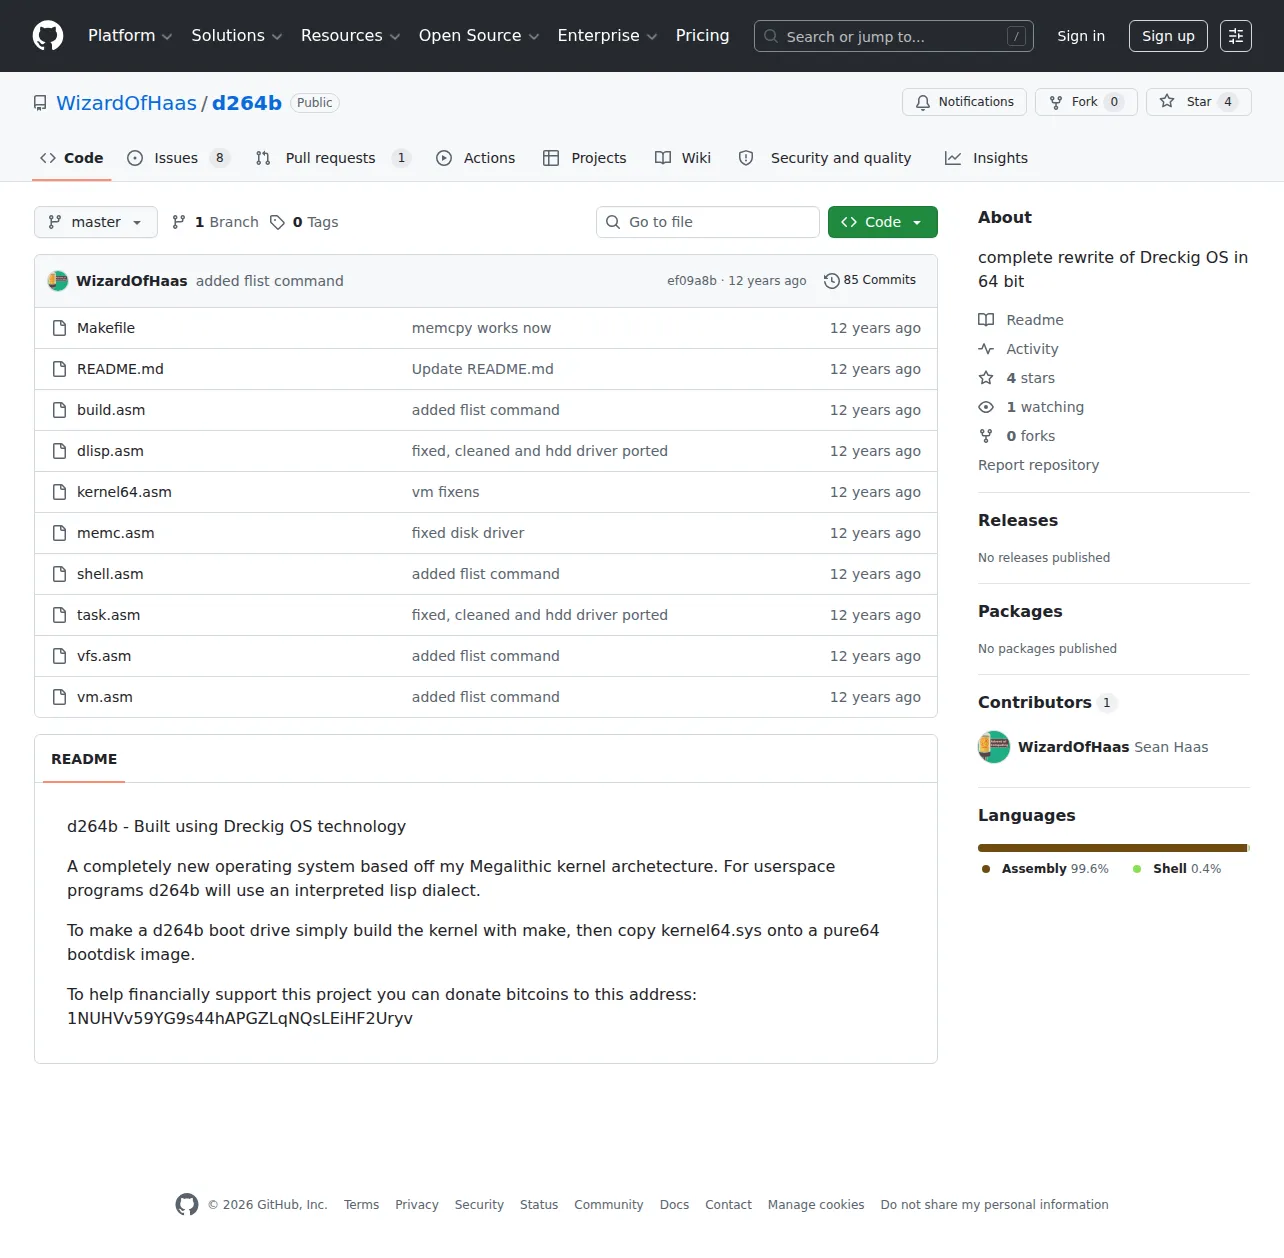Select the README tab heading
Screen dimensions: 1284x1258
[x=84, y=759]
